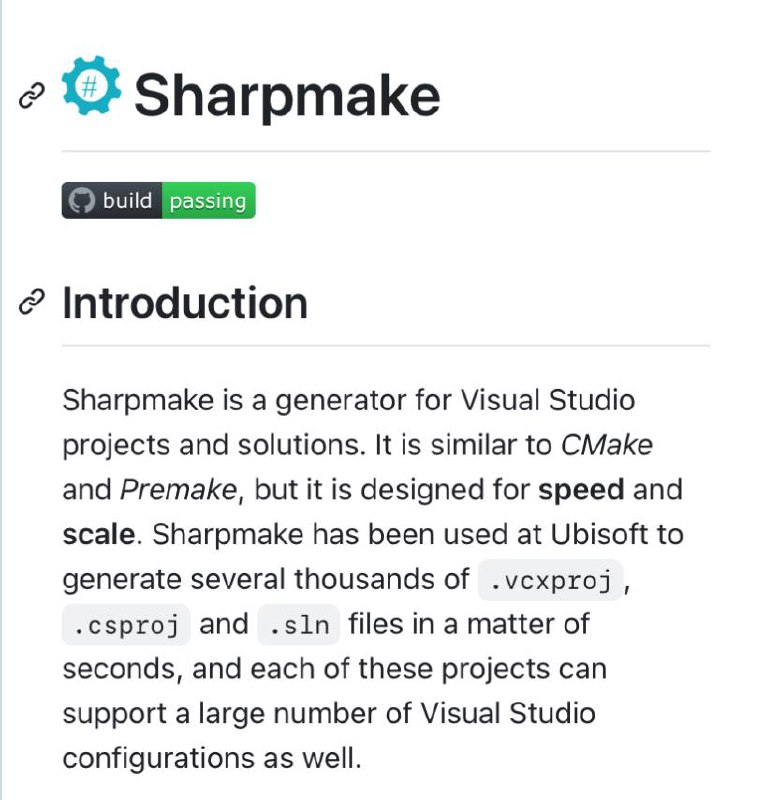Click the Sharpmake gear logo

(x=91, y=85)
